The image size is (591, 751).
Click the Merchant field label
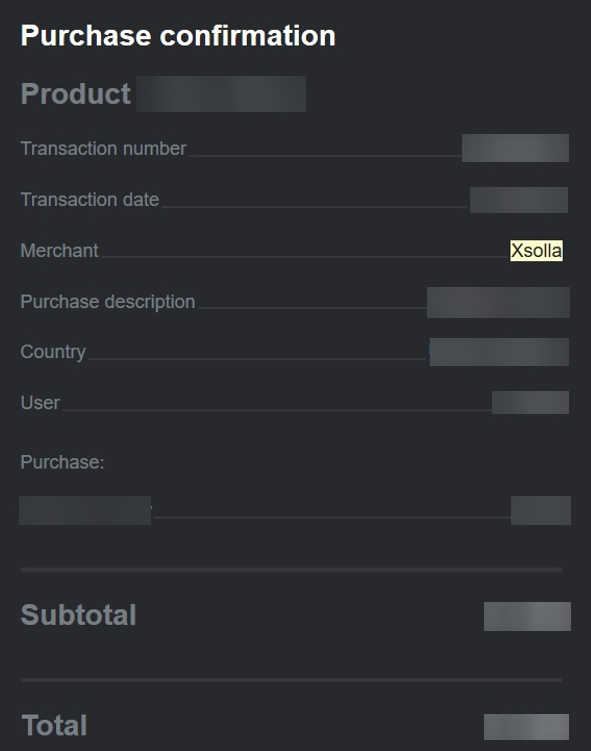tap(59, 250)
